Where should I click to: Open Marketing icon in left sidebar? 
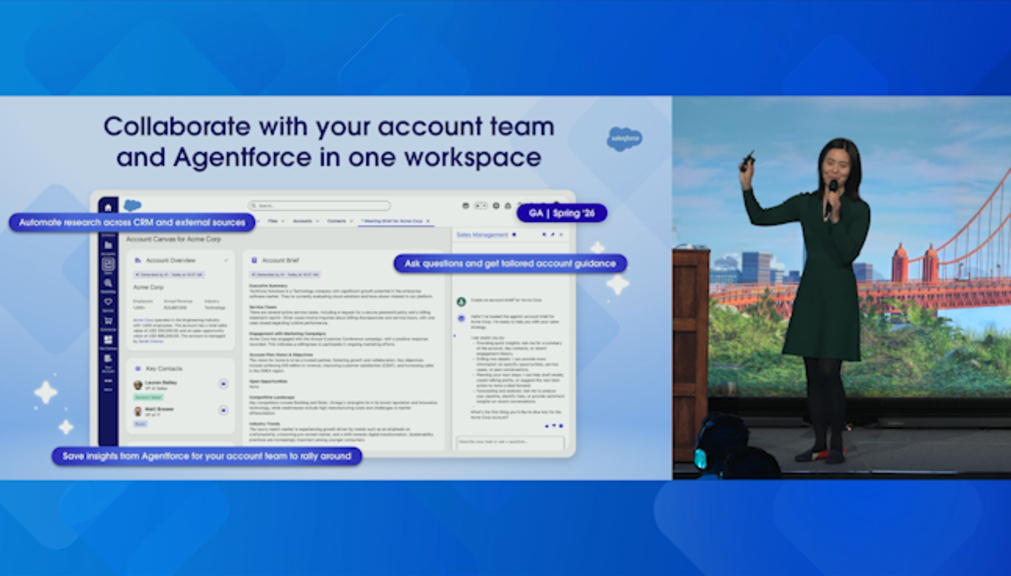point(108,285)
